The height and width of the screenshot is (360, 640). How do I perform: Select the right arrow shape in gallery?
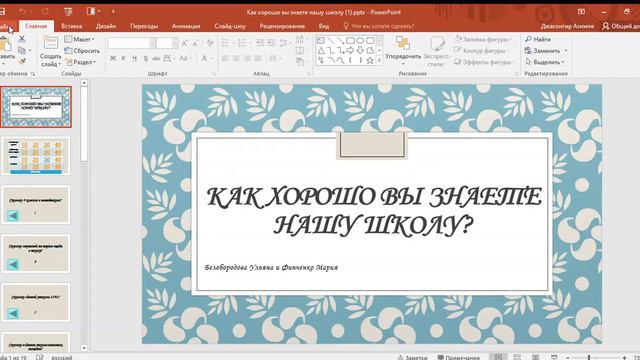pos(350,50)
